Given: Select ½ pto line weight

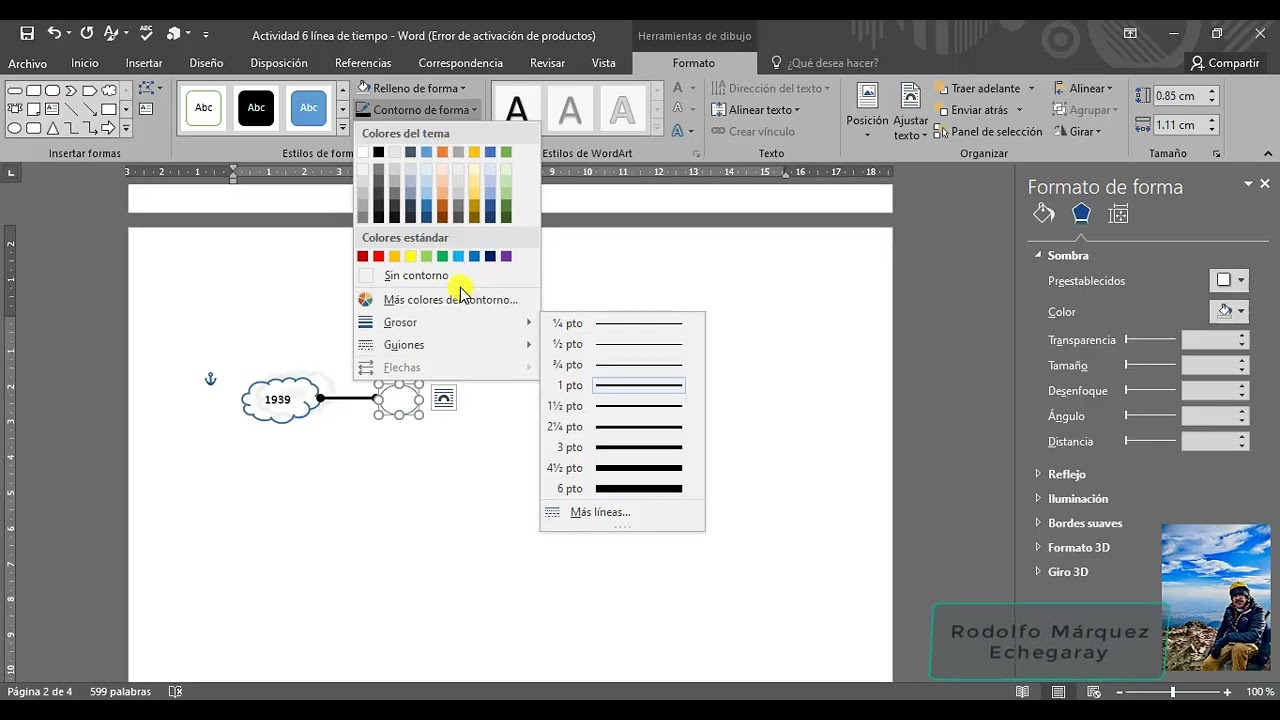Looking at the screenshot, I should pos(622,344).
